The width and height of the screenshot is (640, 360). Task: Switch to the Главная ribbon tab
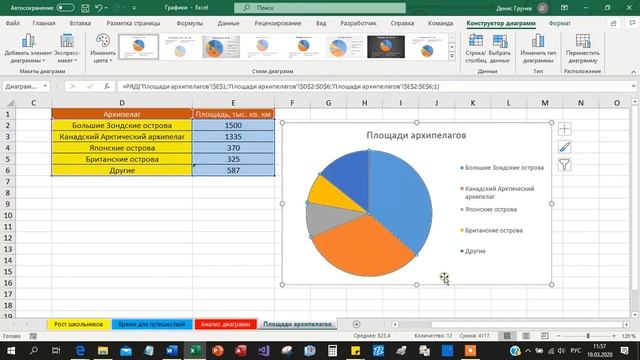tap(44, 23)
